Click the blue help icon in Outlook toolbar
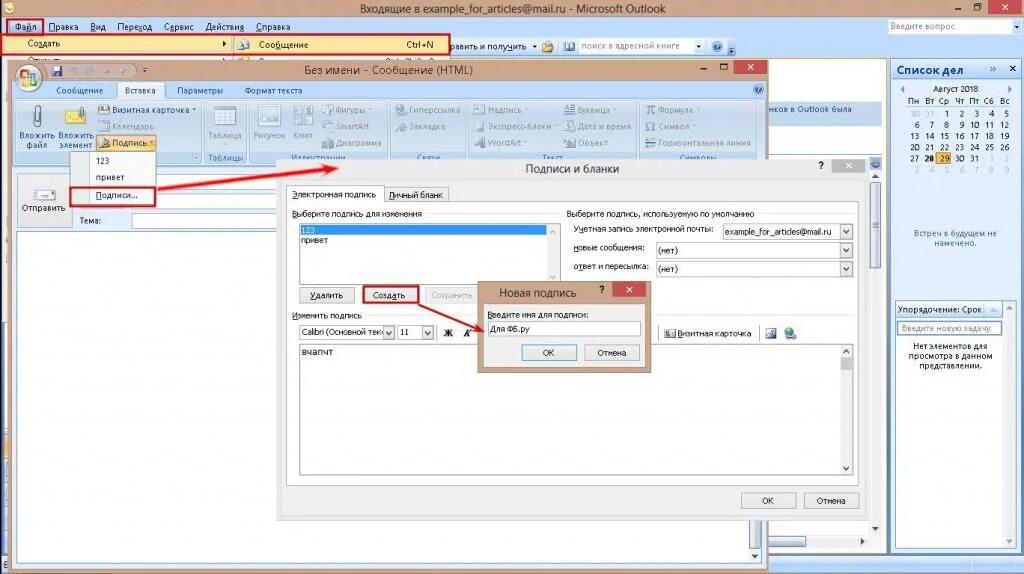The image size is (1024, 574). pos(717,47)
